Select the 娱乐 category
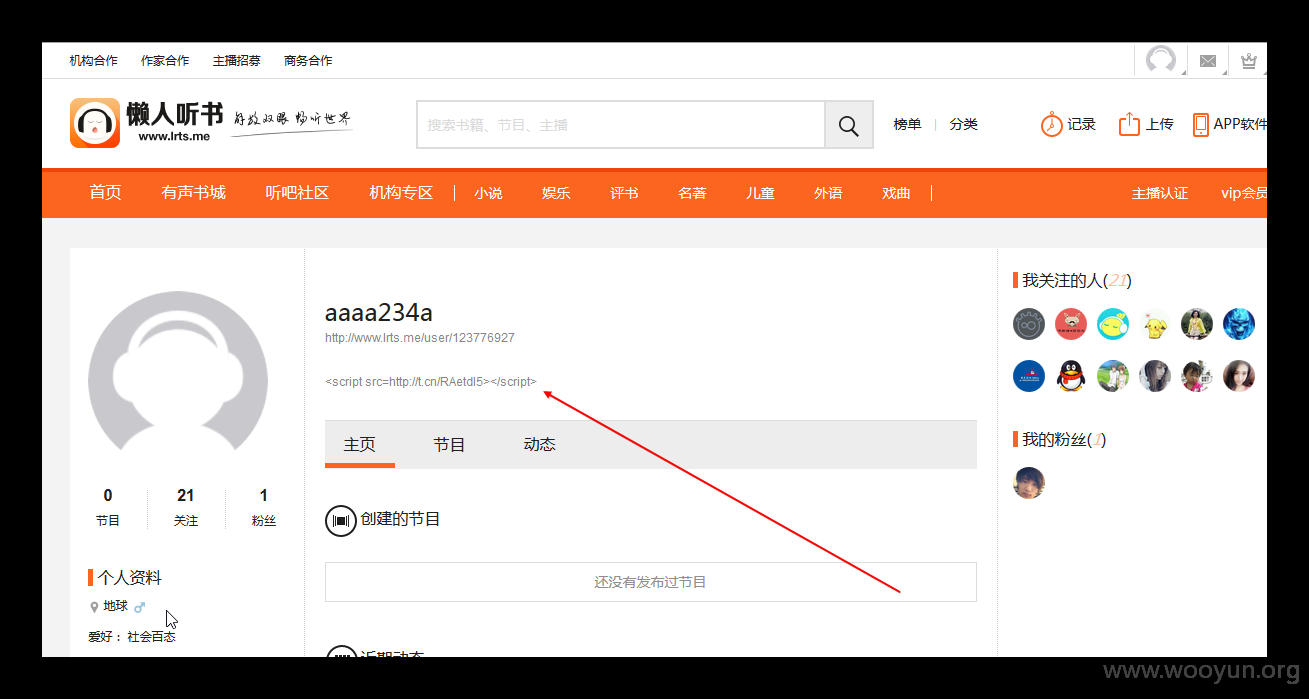 [557, 193]
